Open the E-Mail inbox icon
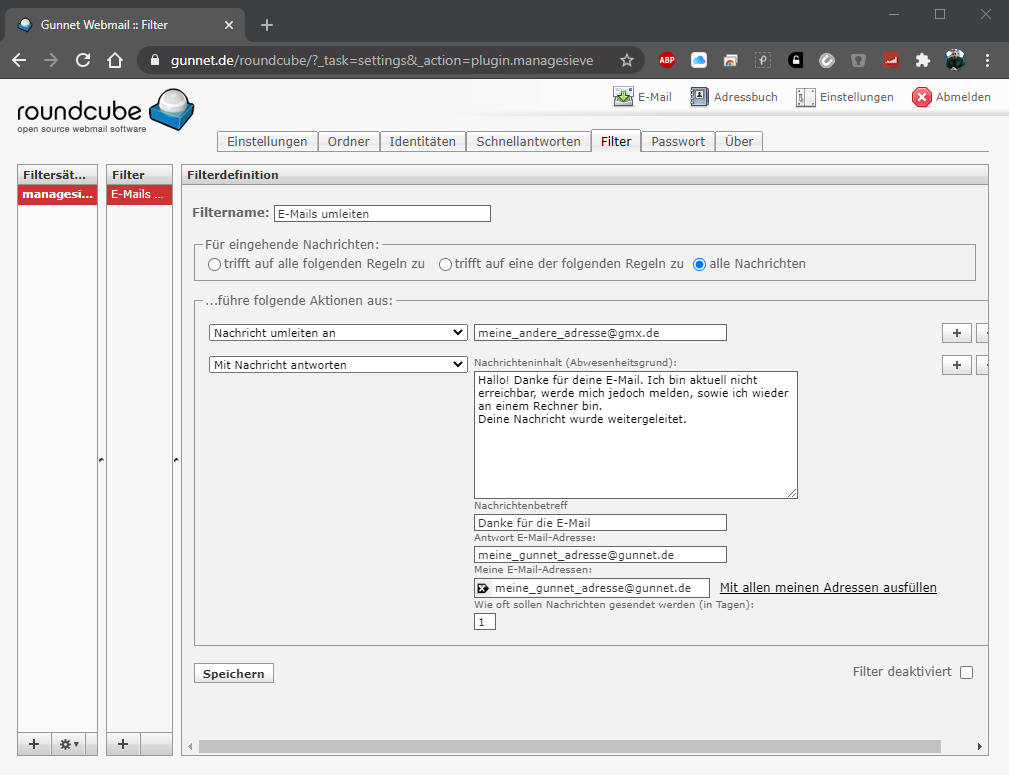Screen dimensions: 1009x775 pyautogui.click(x=622, y=97)
